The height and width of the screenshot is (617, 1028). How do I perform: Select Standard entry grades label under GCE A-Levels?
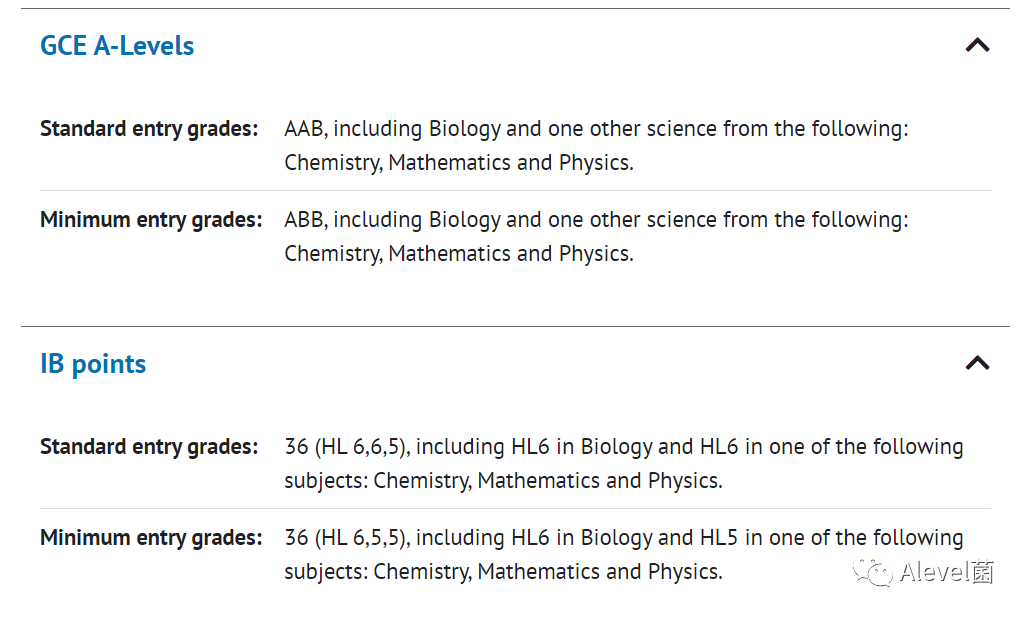point(149,129)
